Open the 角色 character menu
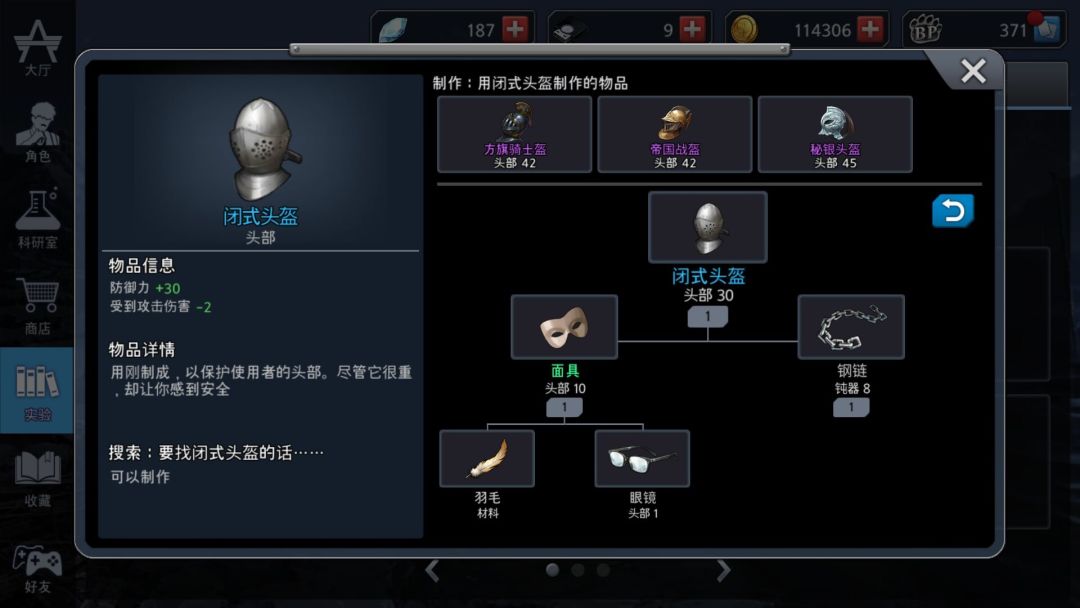The height and width of the screenshot is (608, 1080). point(37,131)
